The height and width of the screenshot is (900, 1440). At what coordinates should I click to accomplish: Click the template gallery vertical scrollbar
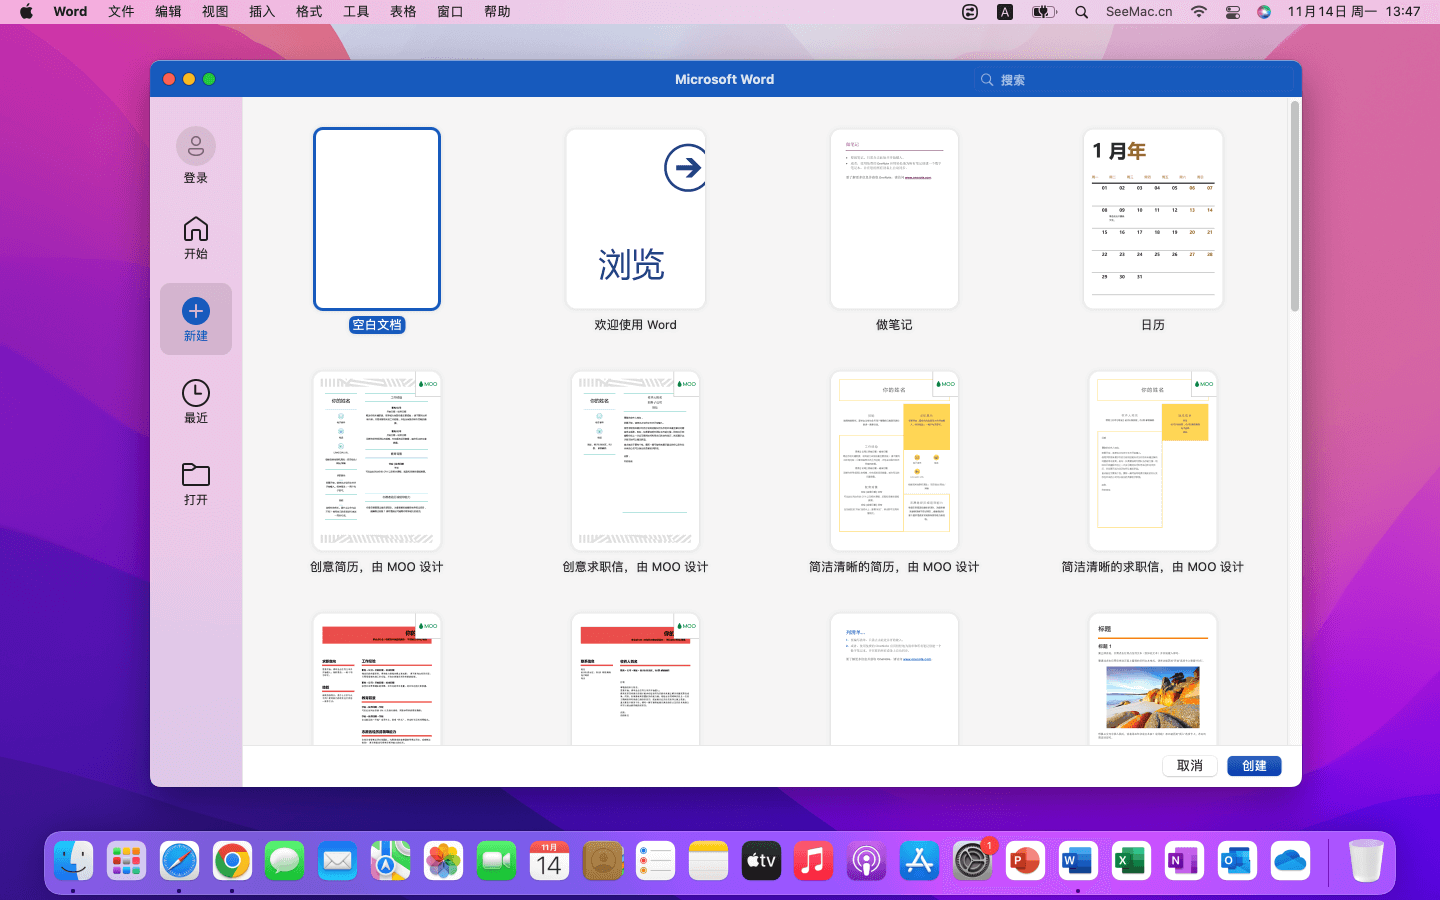tap(1295, 207)
